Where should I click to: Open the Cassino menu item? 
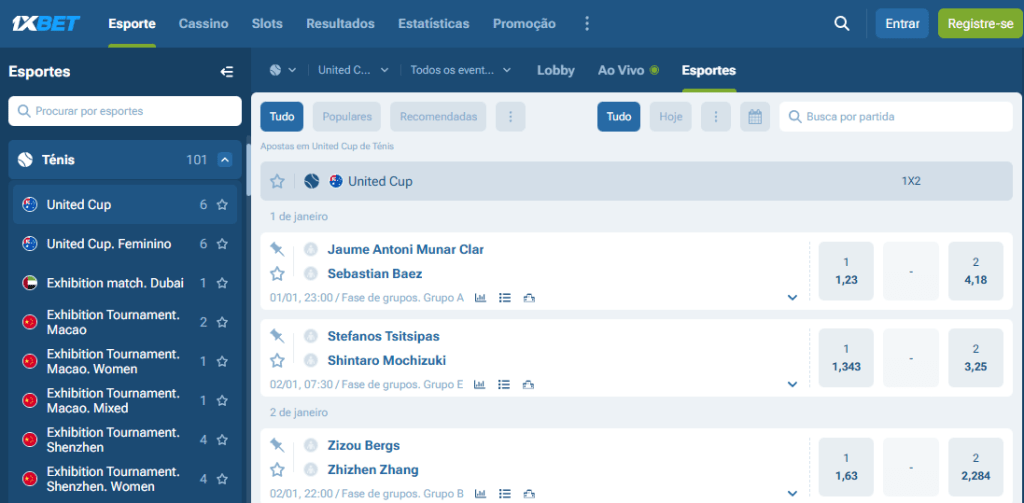pos(203,23)
